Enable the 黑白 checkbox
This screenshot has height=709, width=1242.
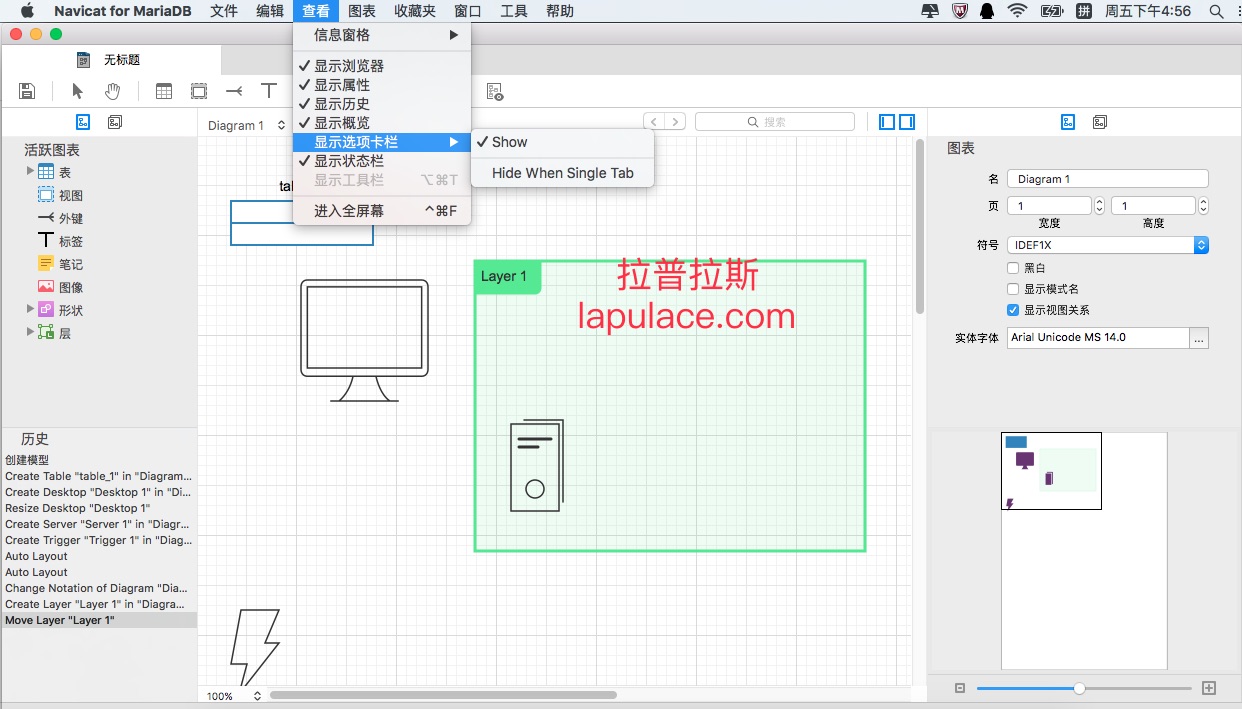[x=1014, y=268]
